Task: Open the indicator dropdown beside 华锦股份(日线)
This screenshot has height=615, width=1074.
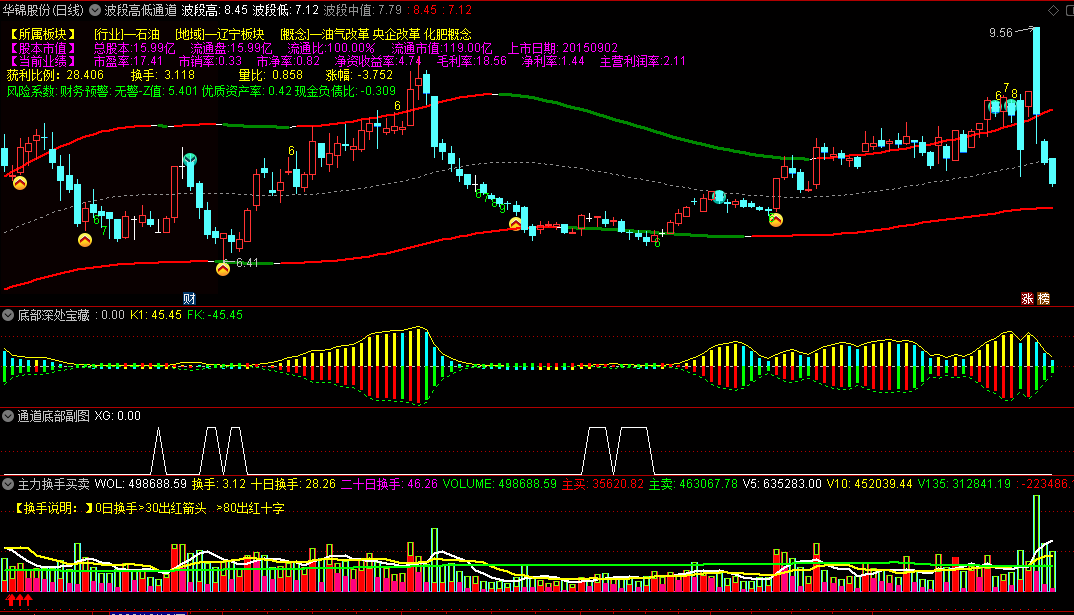Action: pos(95,10)
